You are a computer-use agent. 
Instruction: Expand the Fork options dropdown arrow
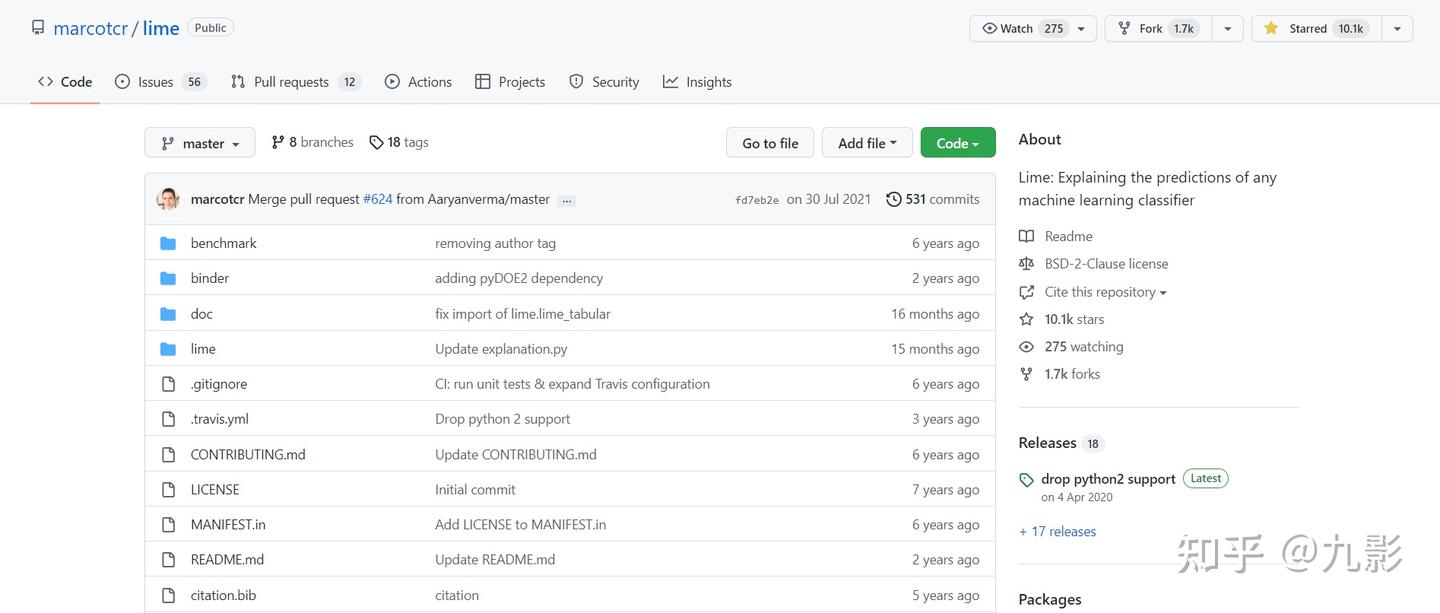tap(1228, 29)
